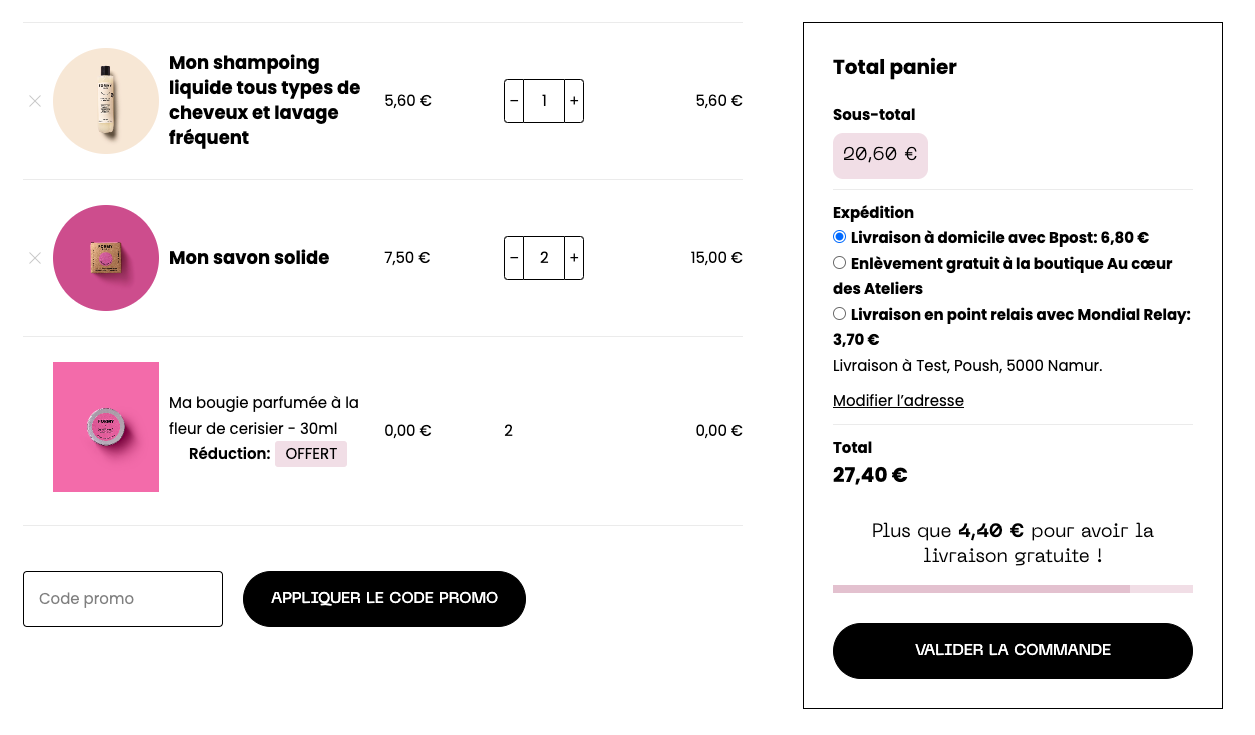Focus the Code promo text field

tap(123, 599)
